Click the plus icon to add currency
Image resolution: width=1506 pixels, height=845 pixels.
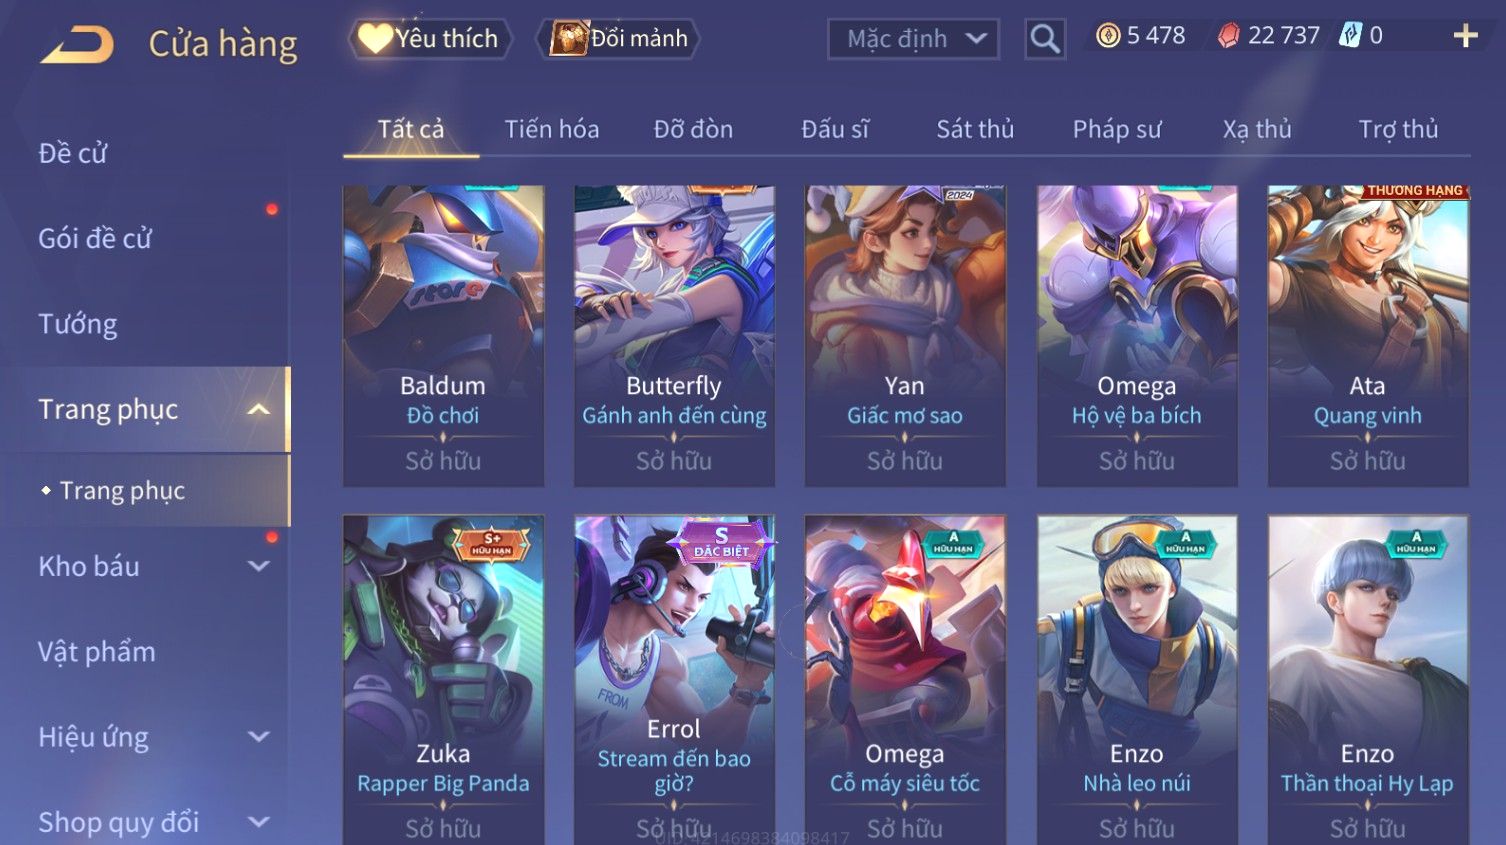pyautogui.click(x=1466, y=36)
